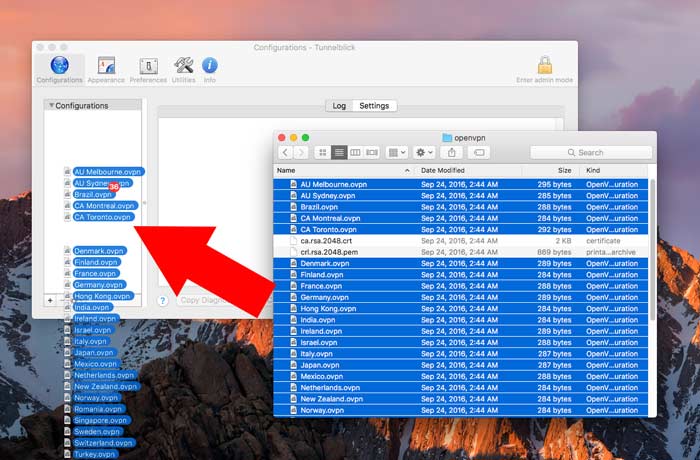This screenshot has width=700, height=460.
Task: Select the ca.rsa.2048.crt file
Action: [x=461, y=241]
